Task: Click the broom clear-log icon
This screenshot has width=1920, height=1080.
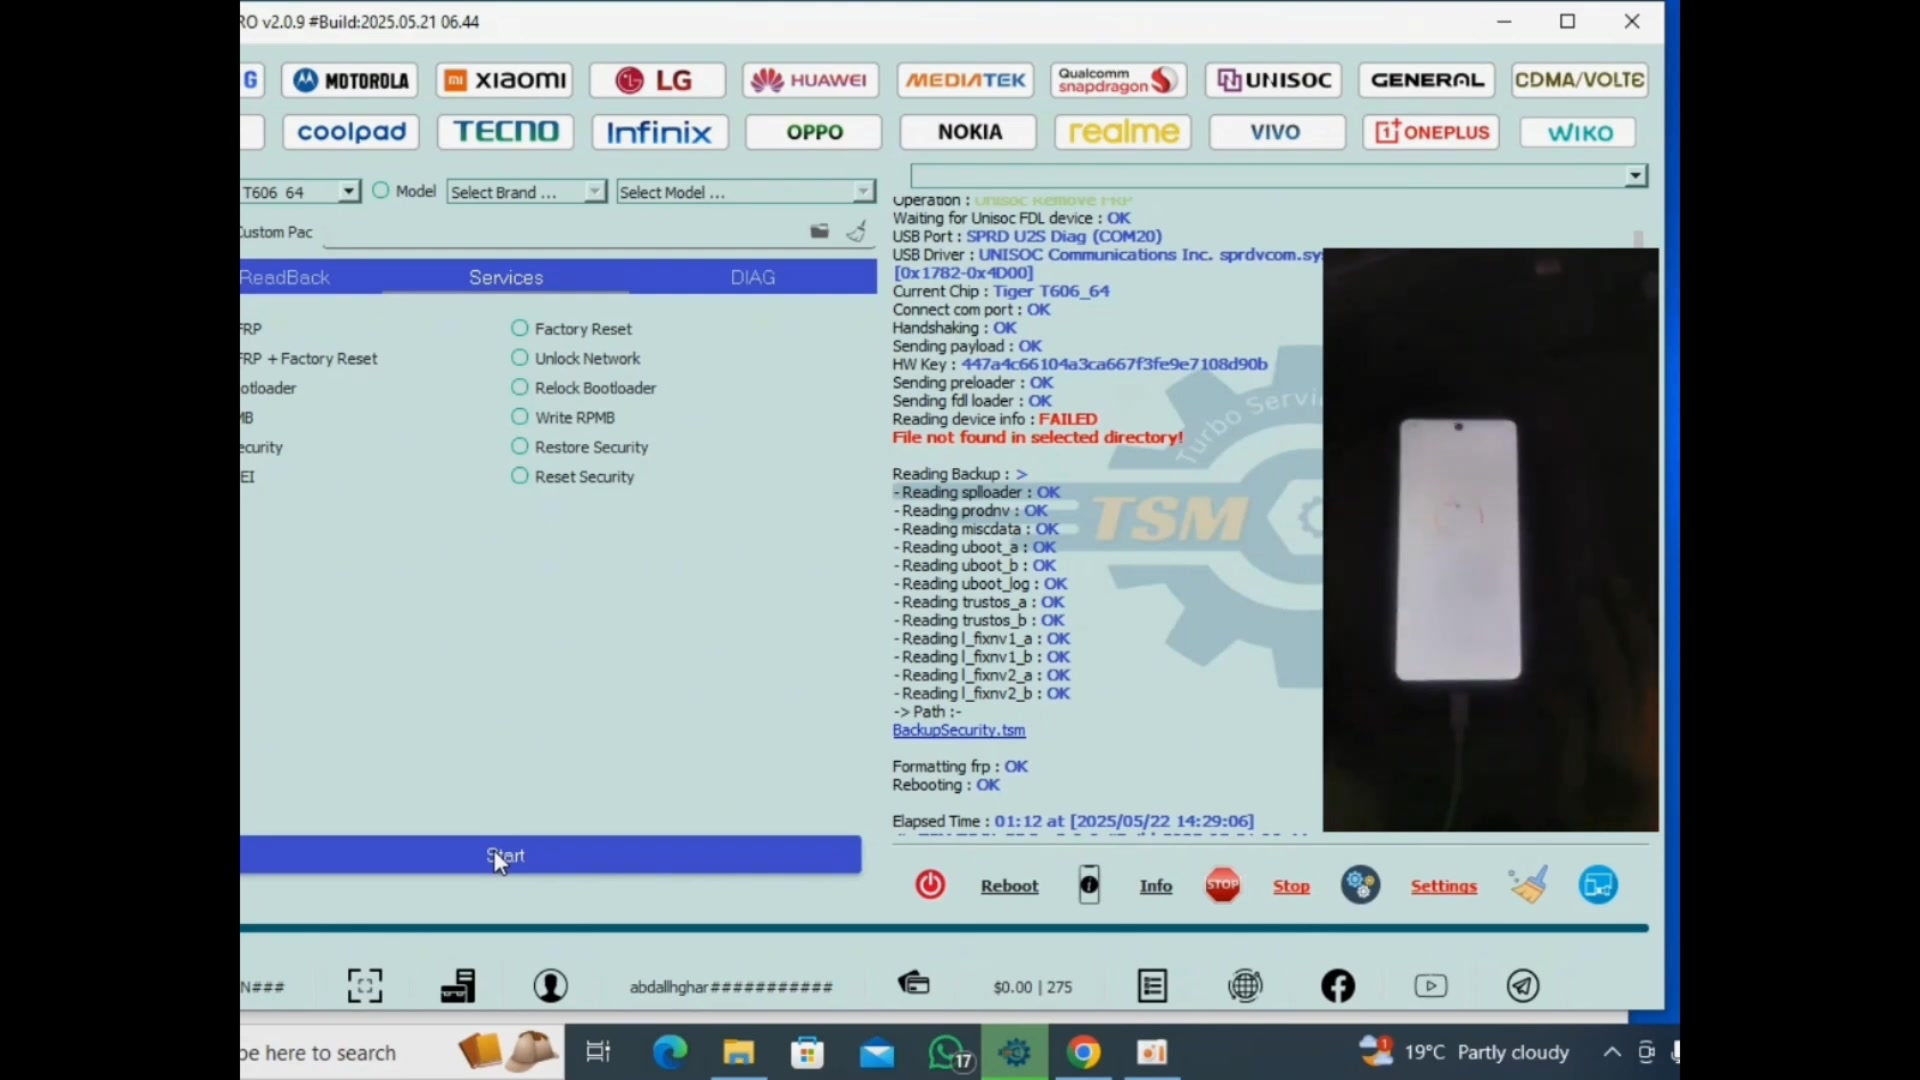Action: click(x=1529, y=885)
